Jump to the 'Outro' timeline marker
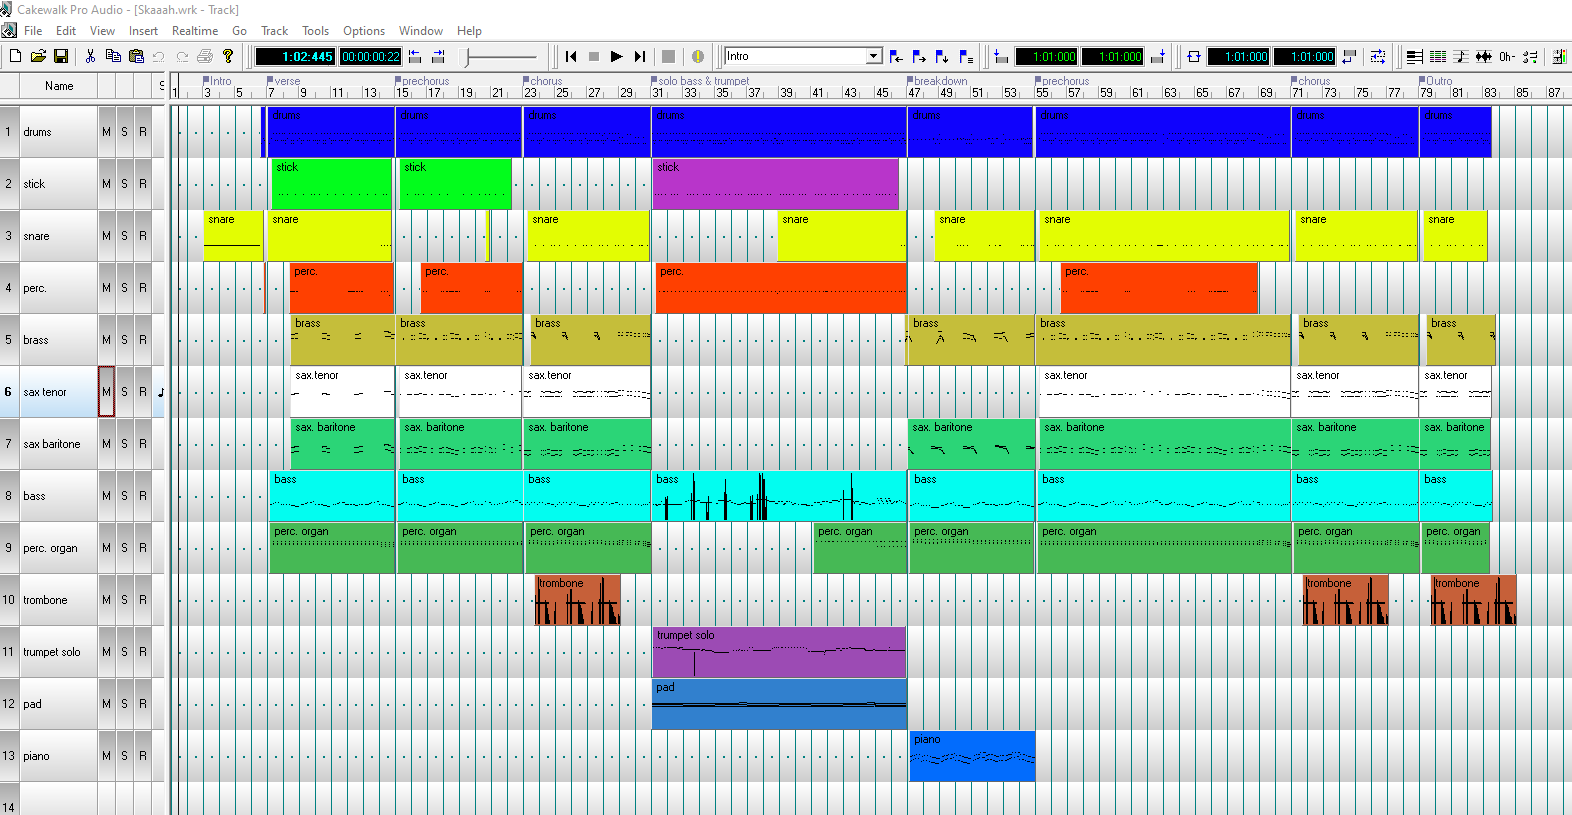The image size is (1572, 815). [x=1436, y=81]
